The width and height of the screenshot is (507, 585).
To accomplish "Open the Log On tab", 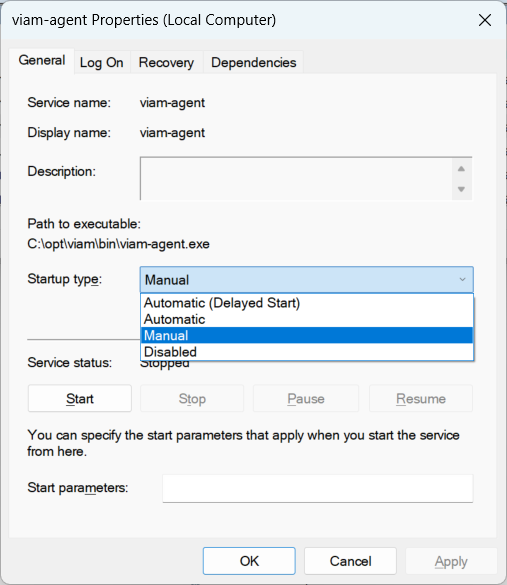I will pos(101,62).
